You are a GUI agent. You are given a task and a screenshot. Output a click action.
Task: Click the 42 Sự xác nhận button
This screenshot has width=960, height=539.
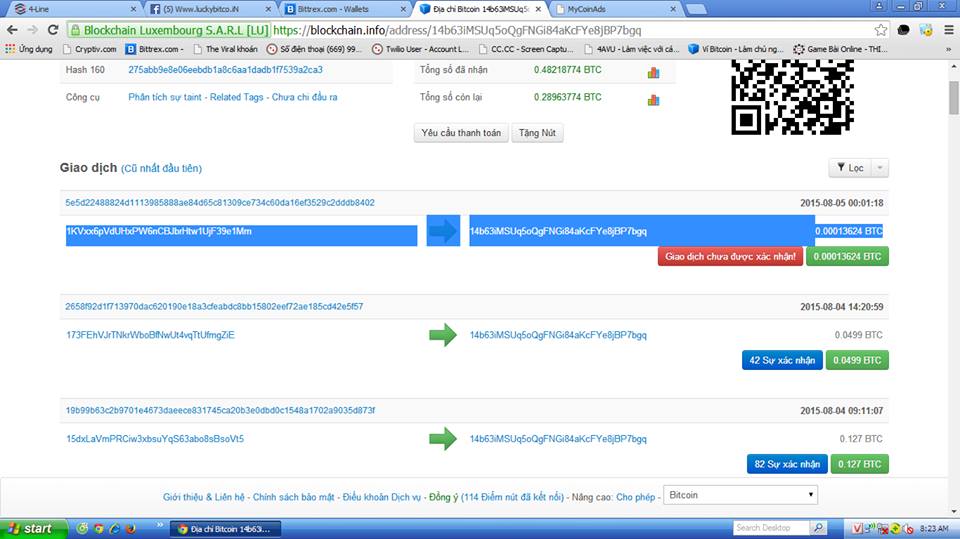(782, 360)
